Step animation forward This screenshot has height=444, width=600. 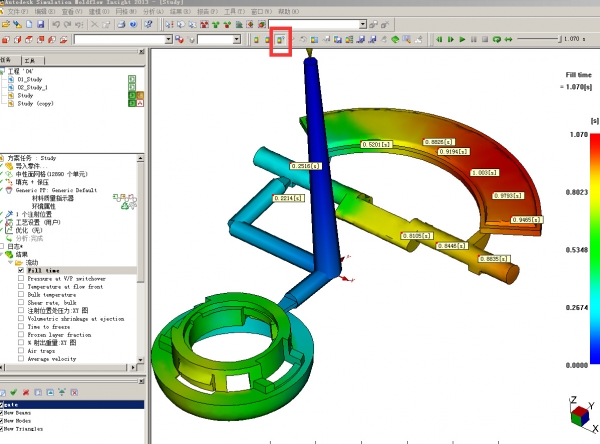tap(451, 39)
